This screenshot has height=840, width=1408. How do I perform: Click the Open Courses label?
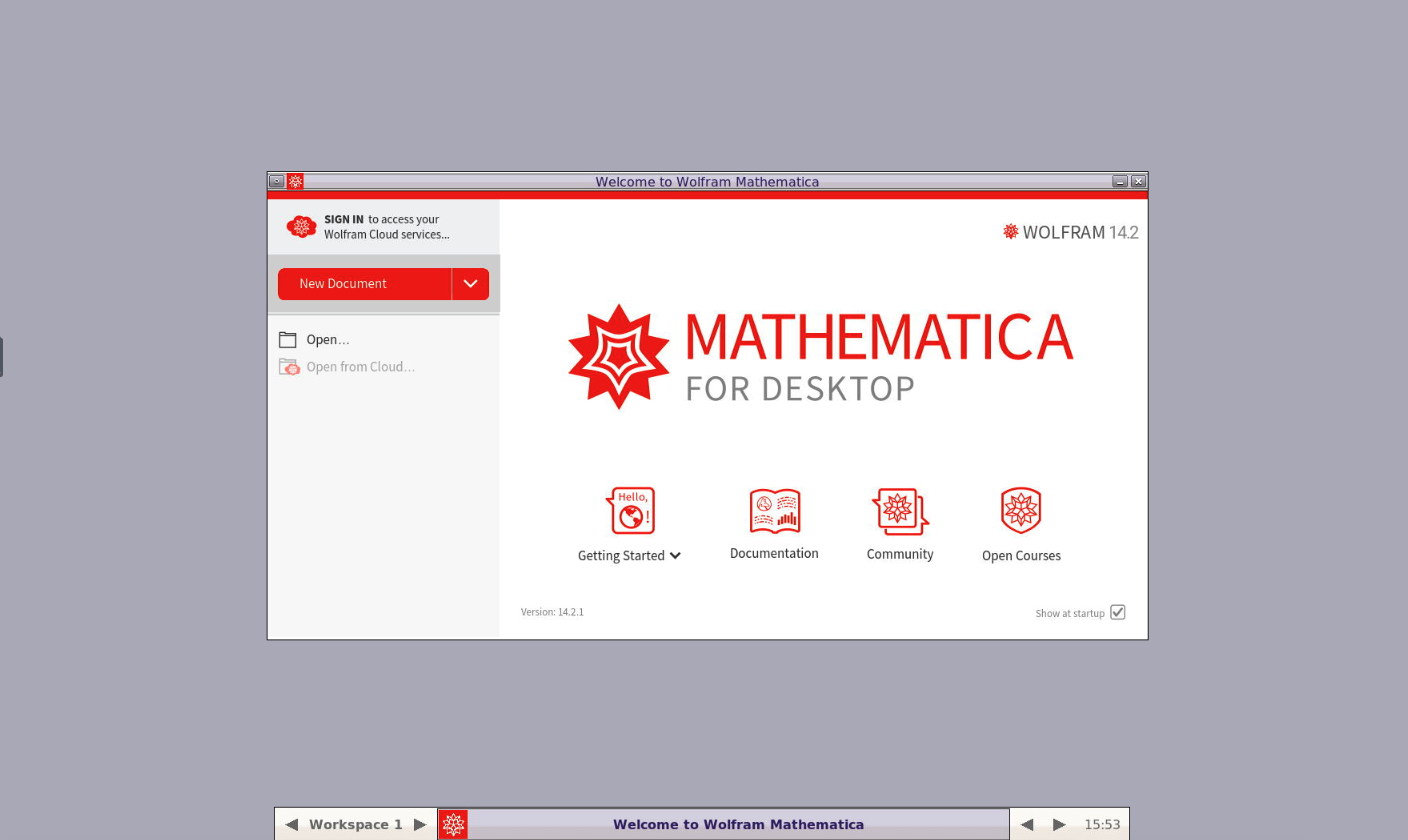click(1021, 556)
